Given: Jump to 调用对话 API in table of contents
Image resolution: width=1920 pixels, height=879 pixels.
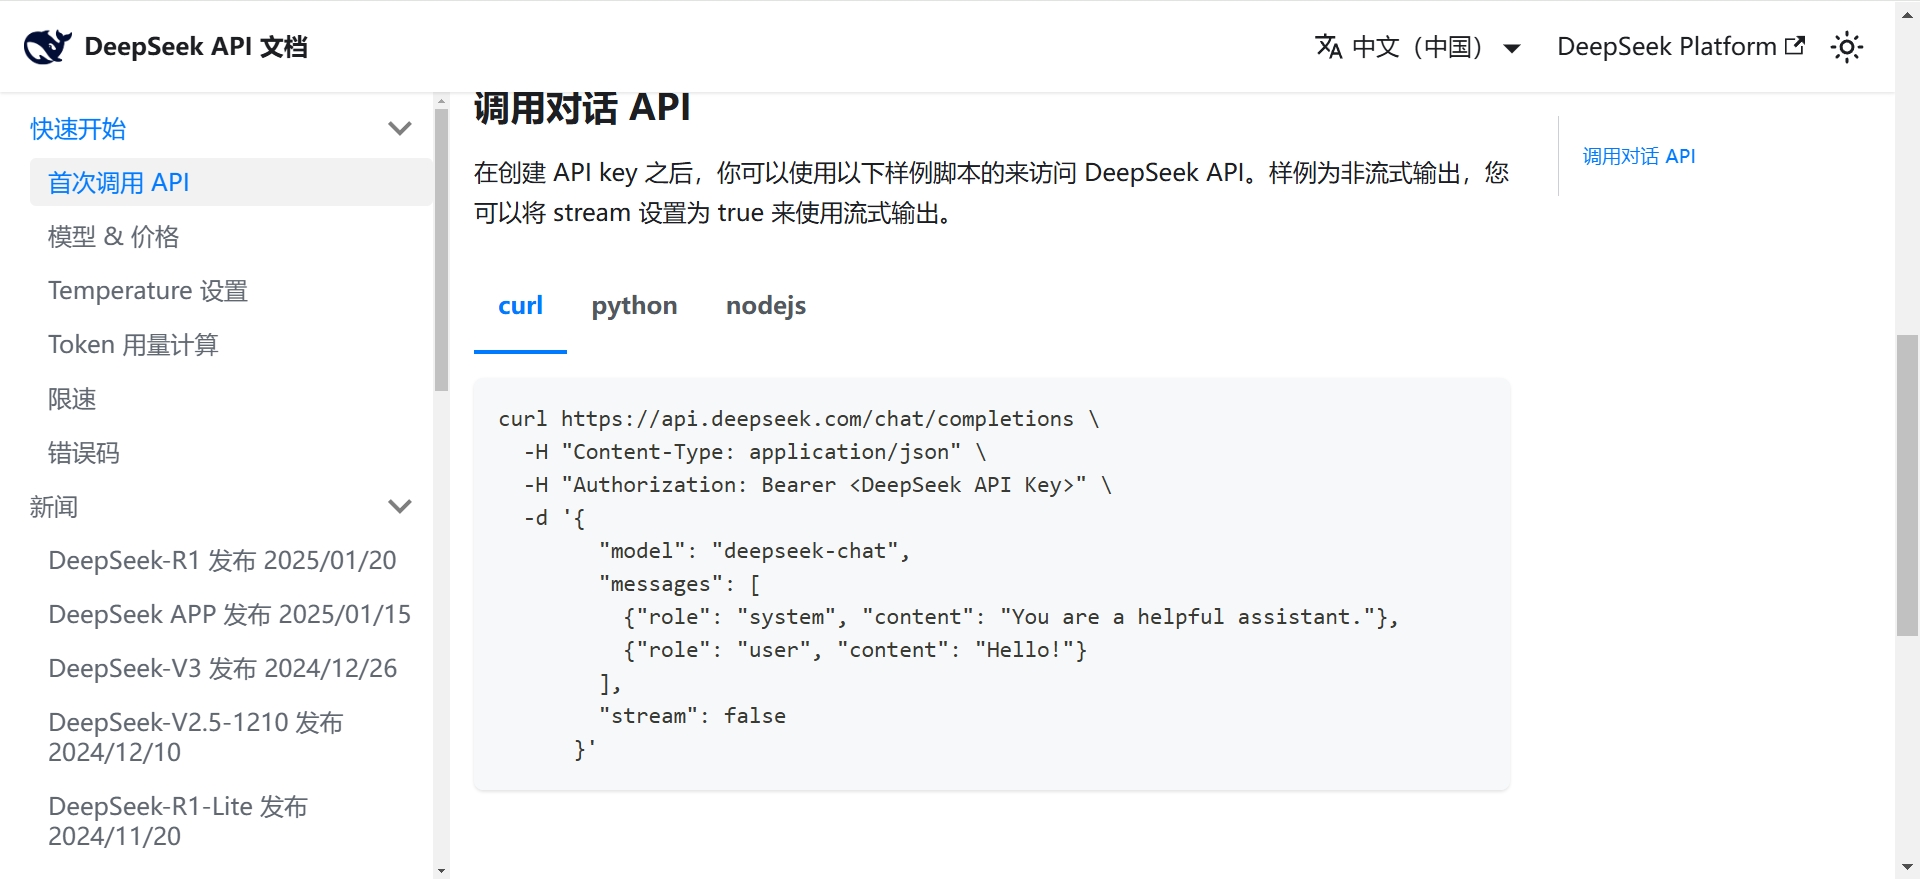Looking at the screenshot, I should (x=1638, y=156).
